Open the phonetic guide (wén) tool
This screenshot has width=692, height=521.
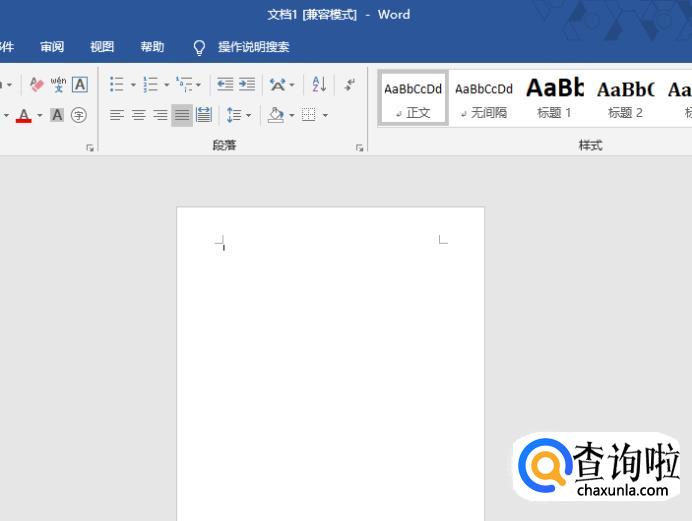pos(58,85)
